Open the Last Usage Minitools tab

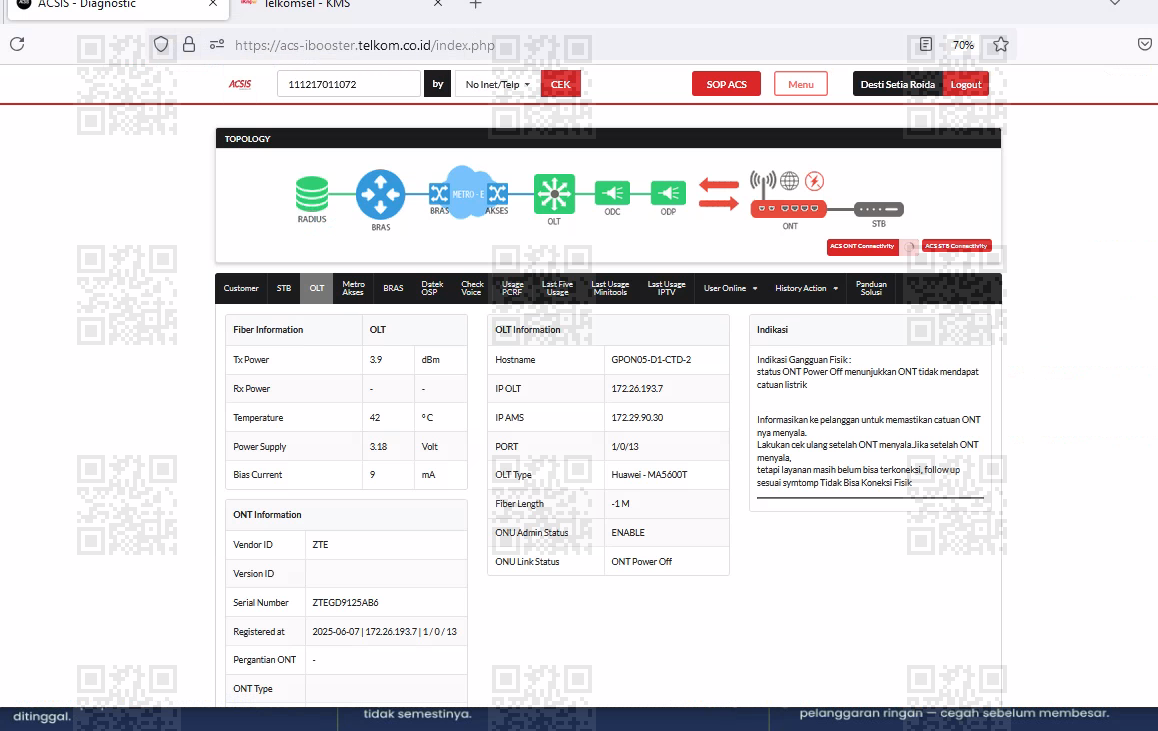(x=610, y=288)
